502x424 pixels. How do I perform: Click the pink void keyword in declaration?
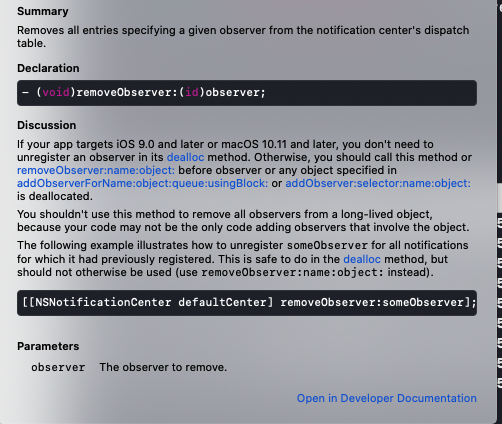coord(56,92)
